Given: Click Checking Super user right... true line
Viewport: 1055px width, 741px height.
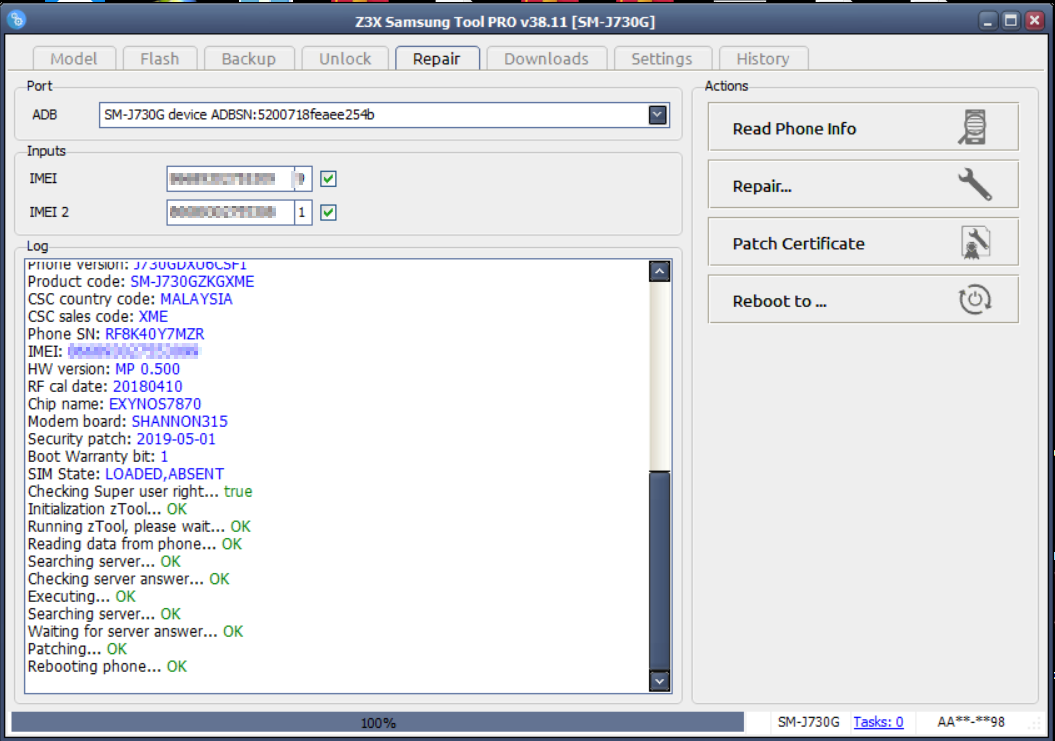Looking at the screenshot, I should pos(140,491).
